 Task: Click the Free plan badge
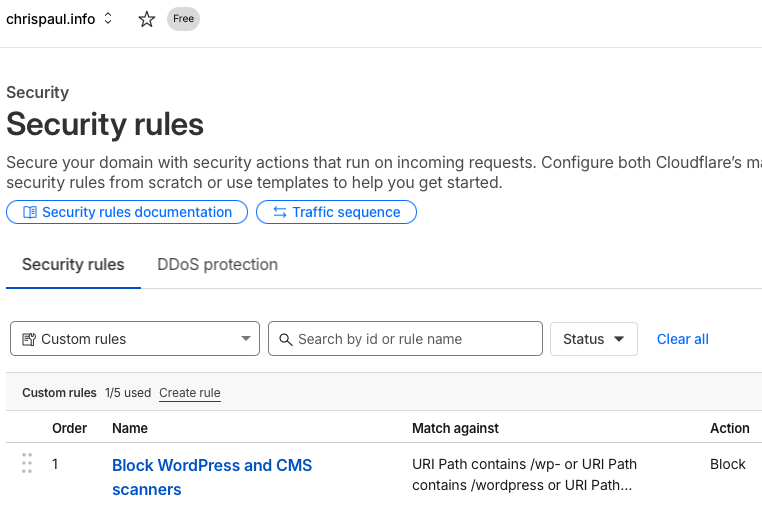point(183,19)
